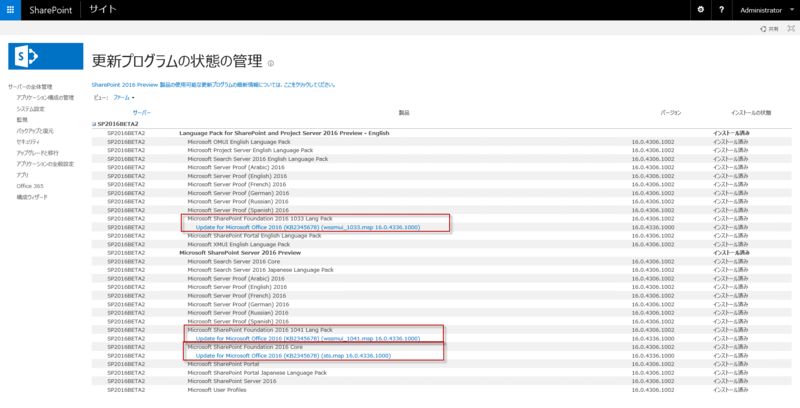Select Microsoft SharePoint Foundation 2016 1033 Lang Pack
Image resolution: width=800 pixels, height=408 pixels.
442,219
